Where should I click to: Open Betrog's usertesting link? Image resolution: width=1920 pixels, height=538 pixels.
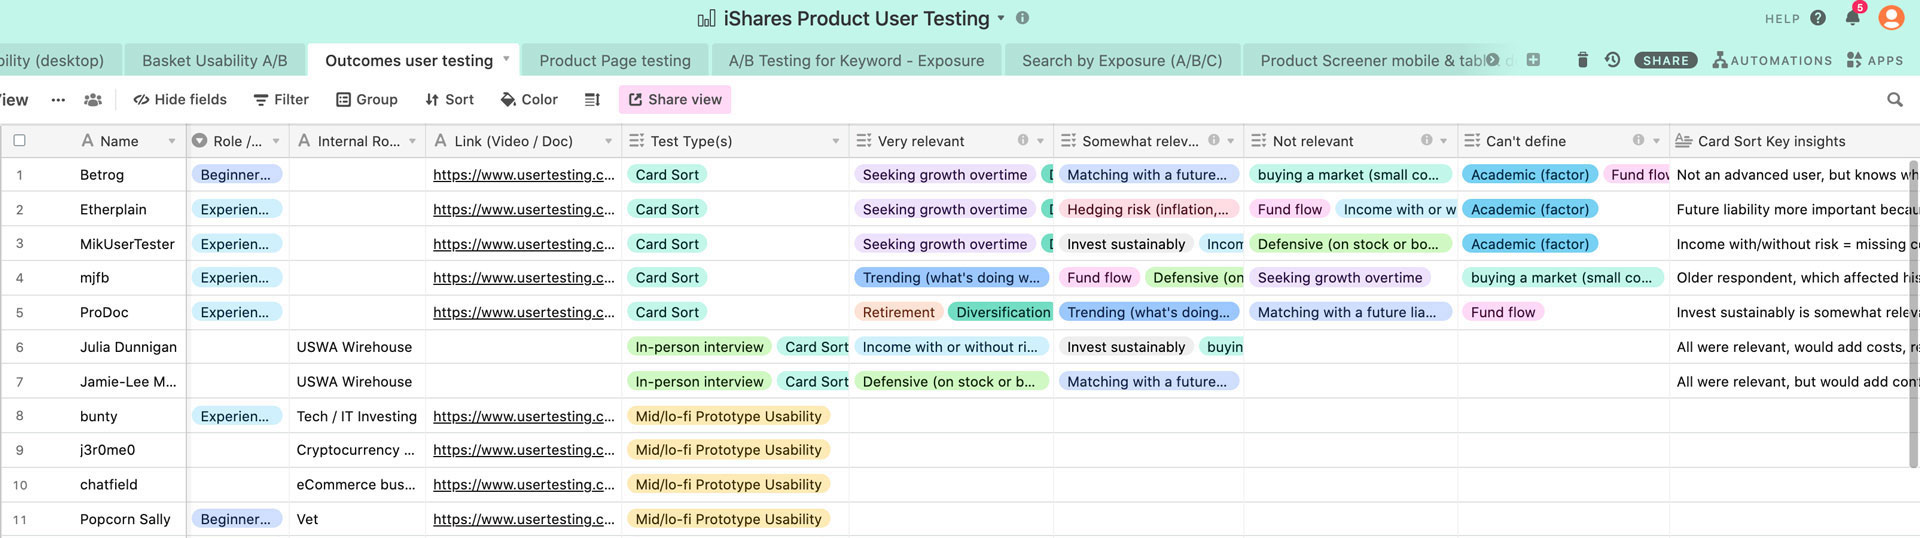(523, 175)
